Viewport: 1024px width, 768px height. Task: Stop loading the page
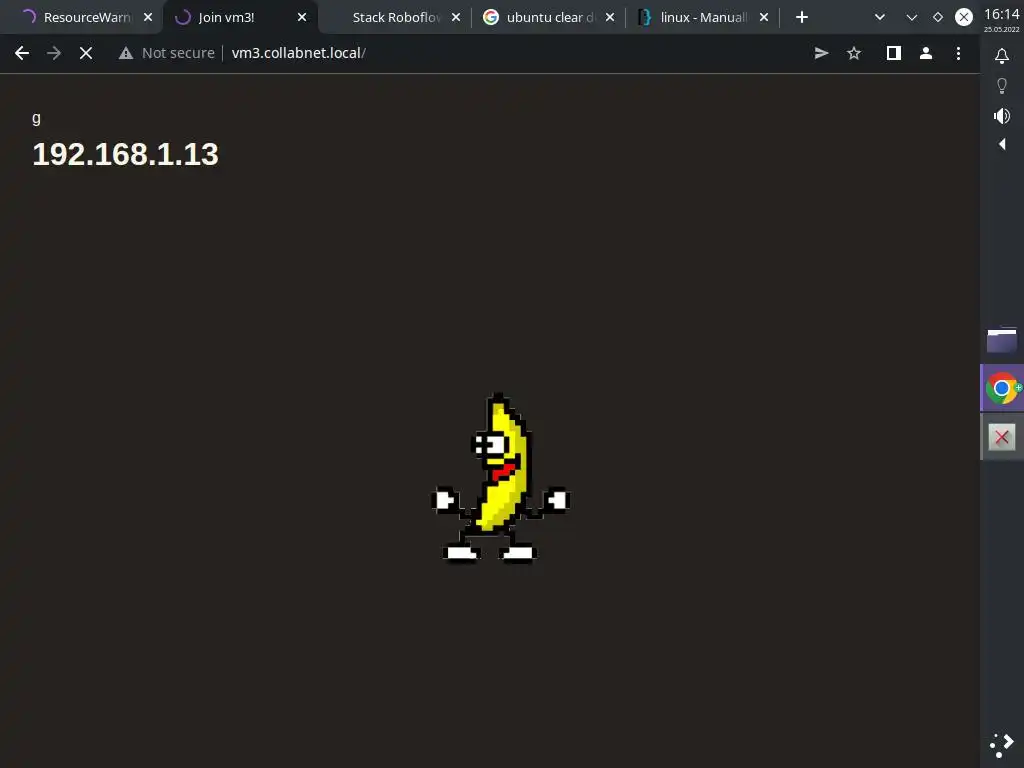[86, 53]
